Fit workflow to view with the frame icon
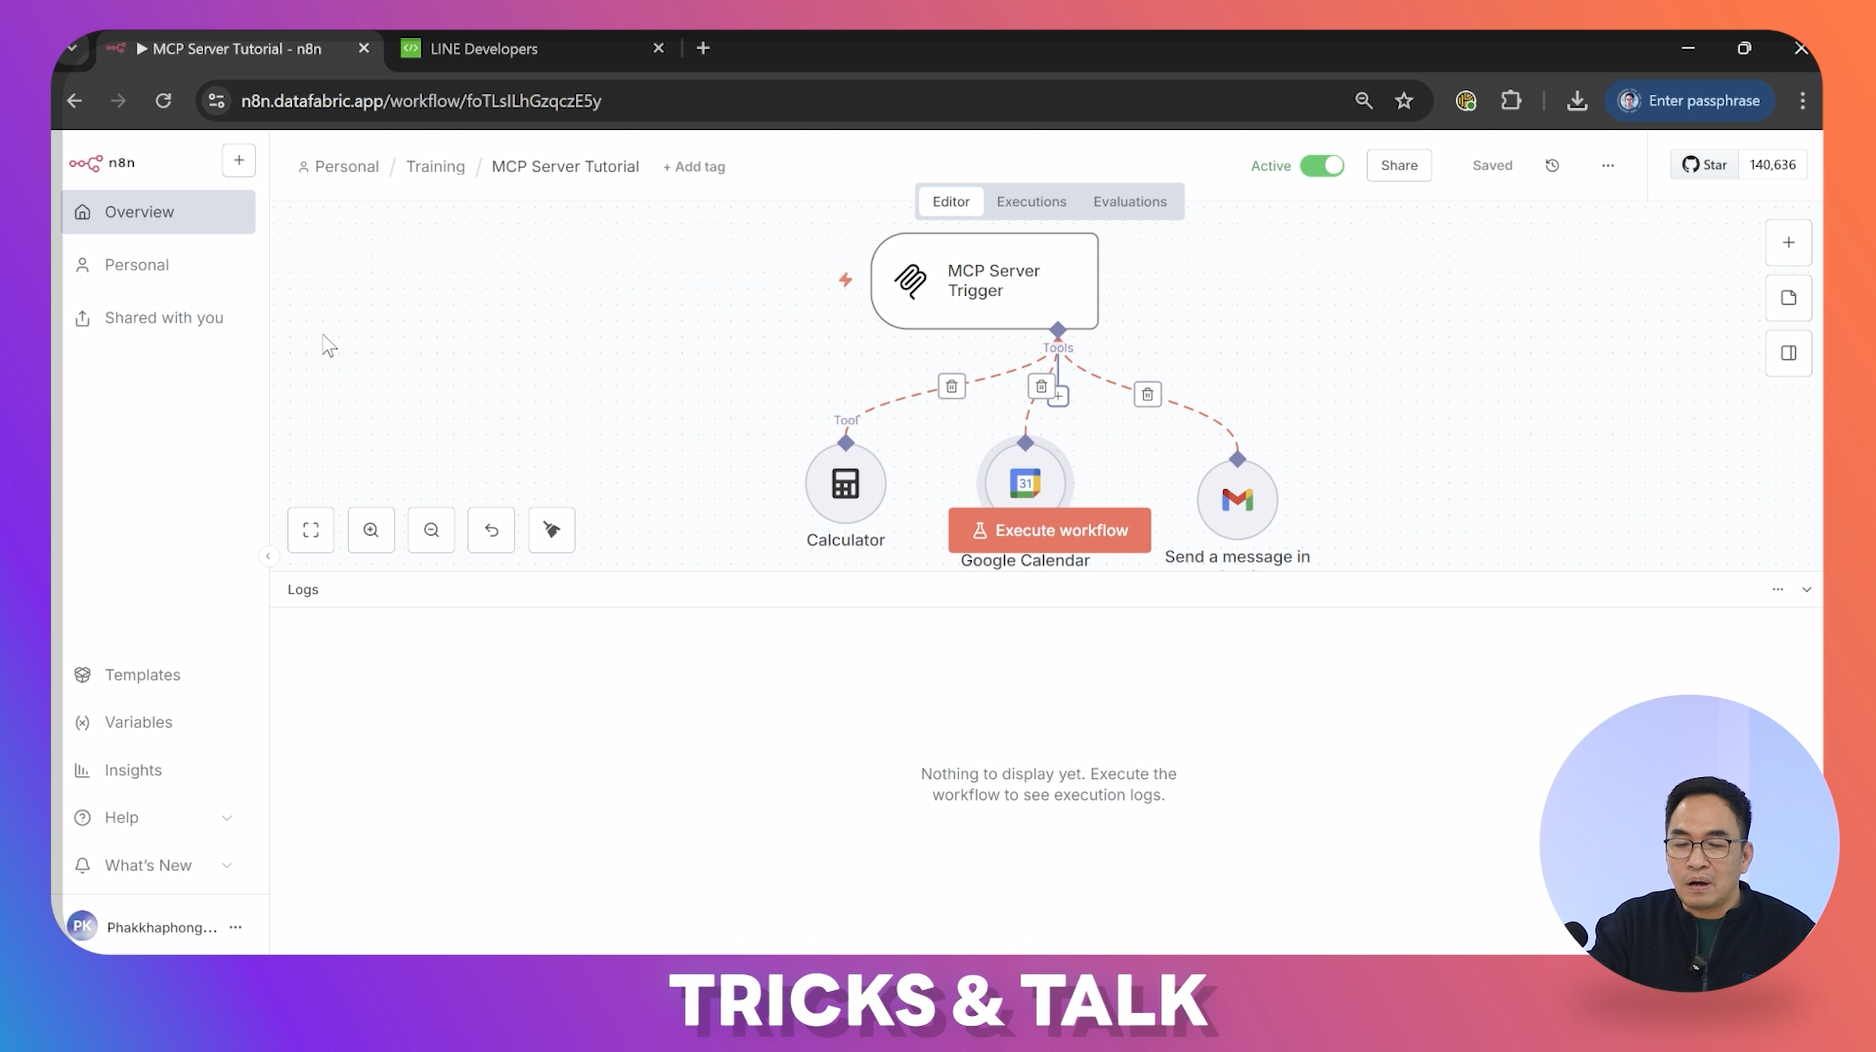1876x1052 pixels. pos(311,530)
